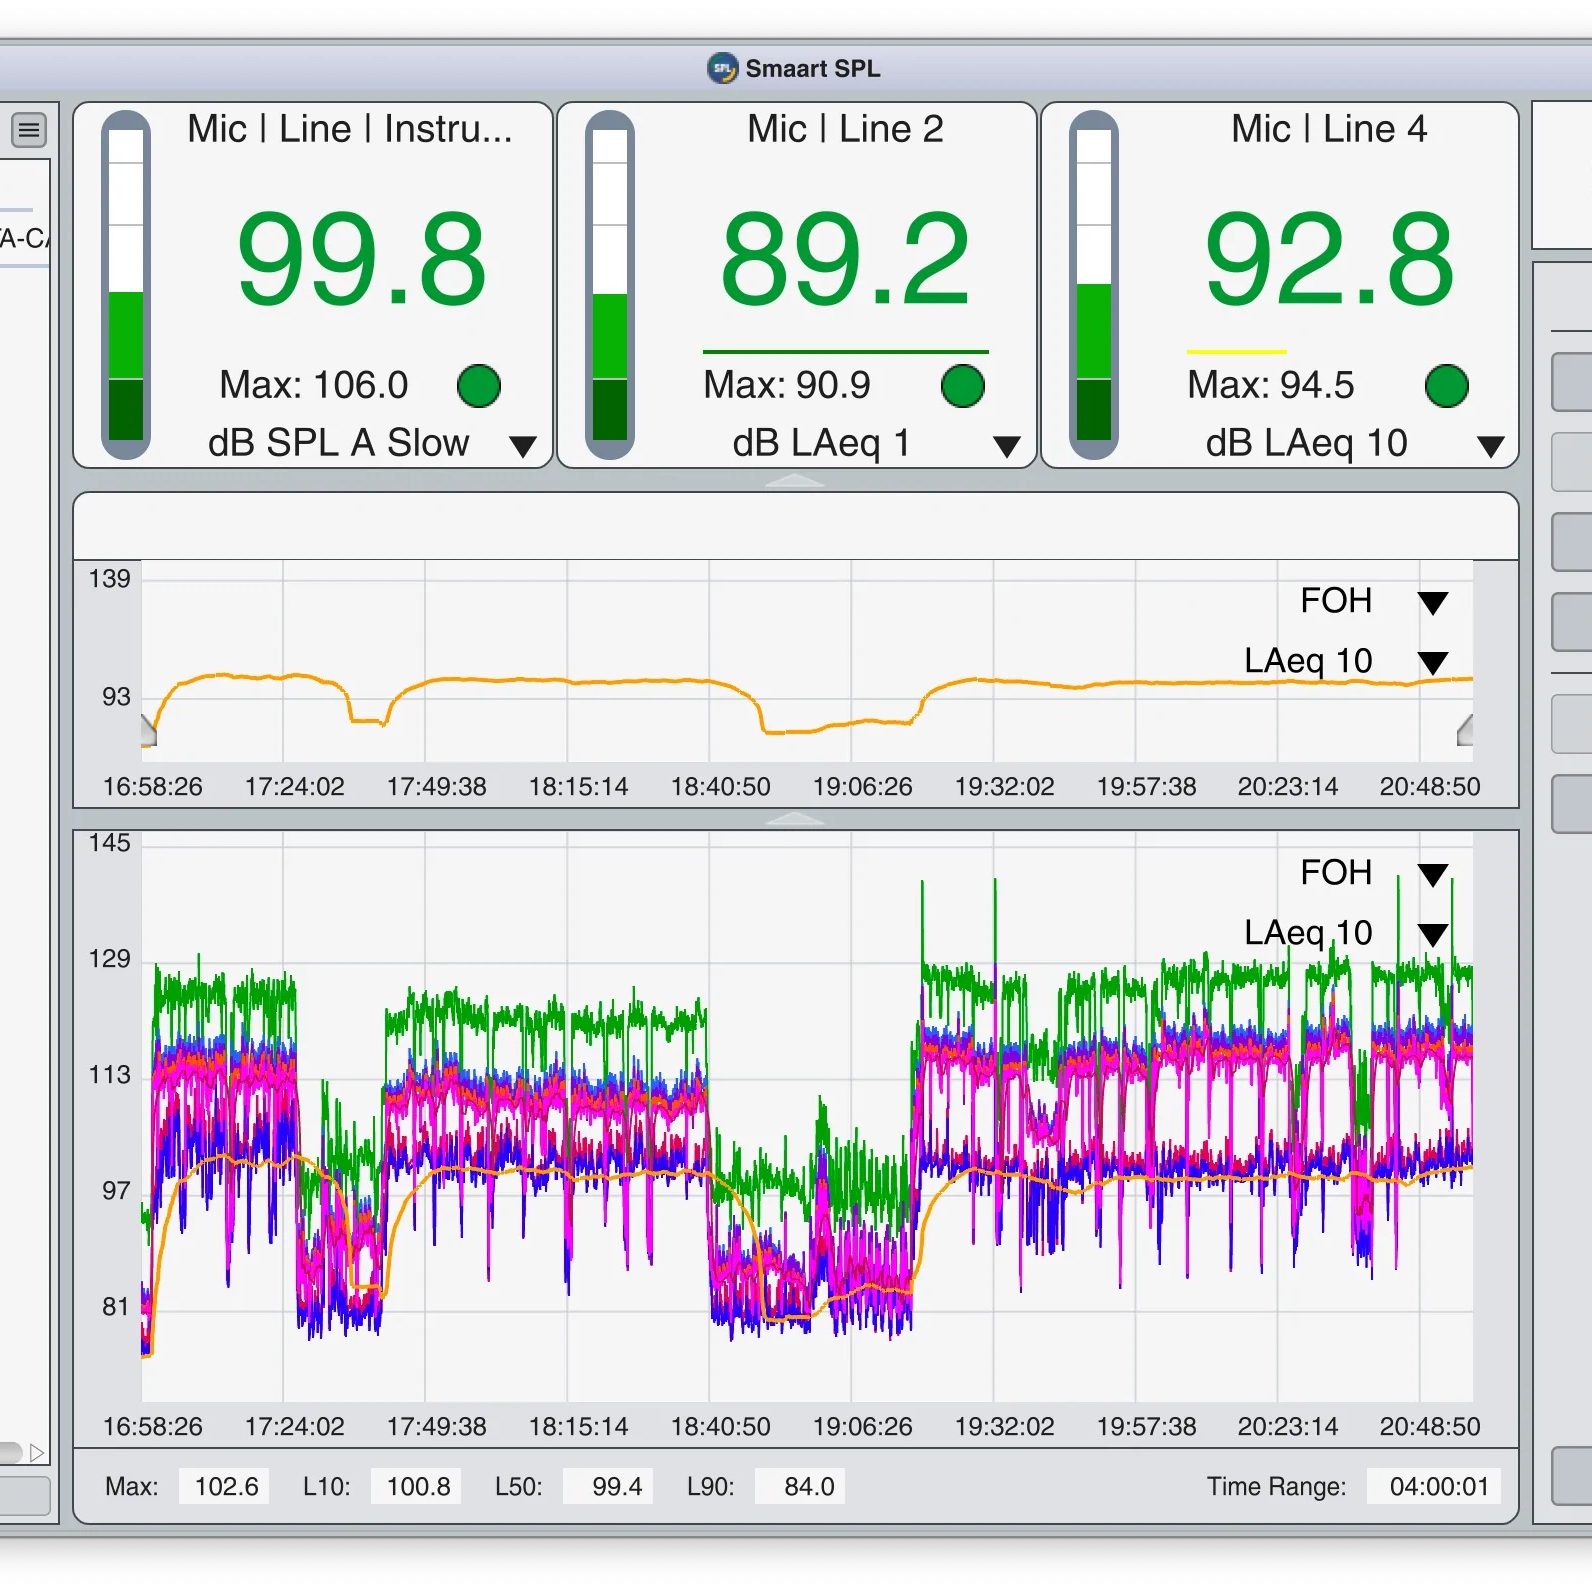The width and height of the screenshot is (1592, 1592).
Task: Open the dB SPL A Slow dropdown
Action: pyautogui.click(x=522, y=446)
